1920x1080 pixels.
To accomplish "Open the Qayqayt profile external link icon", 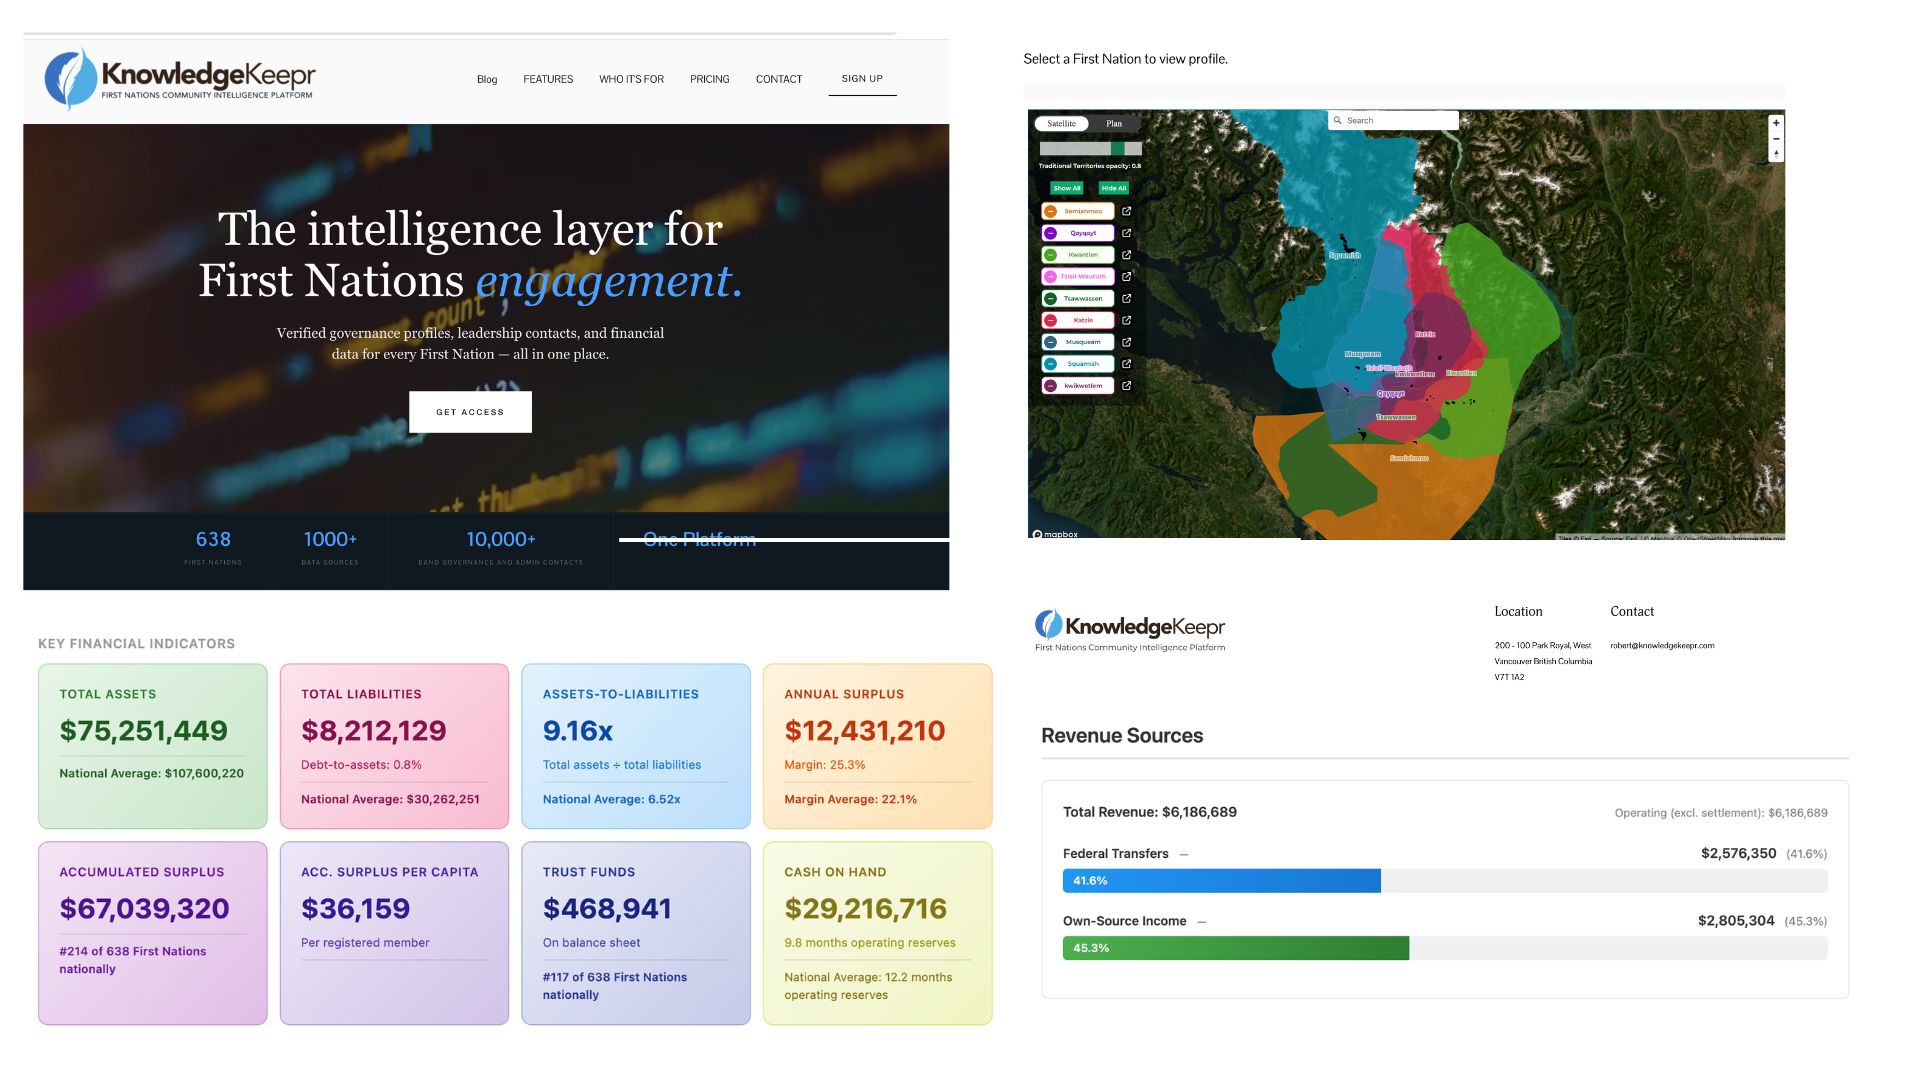I will click(1126, 233).
